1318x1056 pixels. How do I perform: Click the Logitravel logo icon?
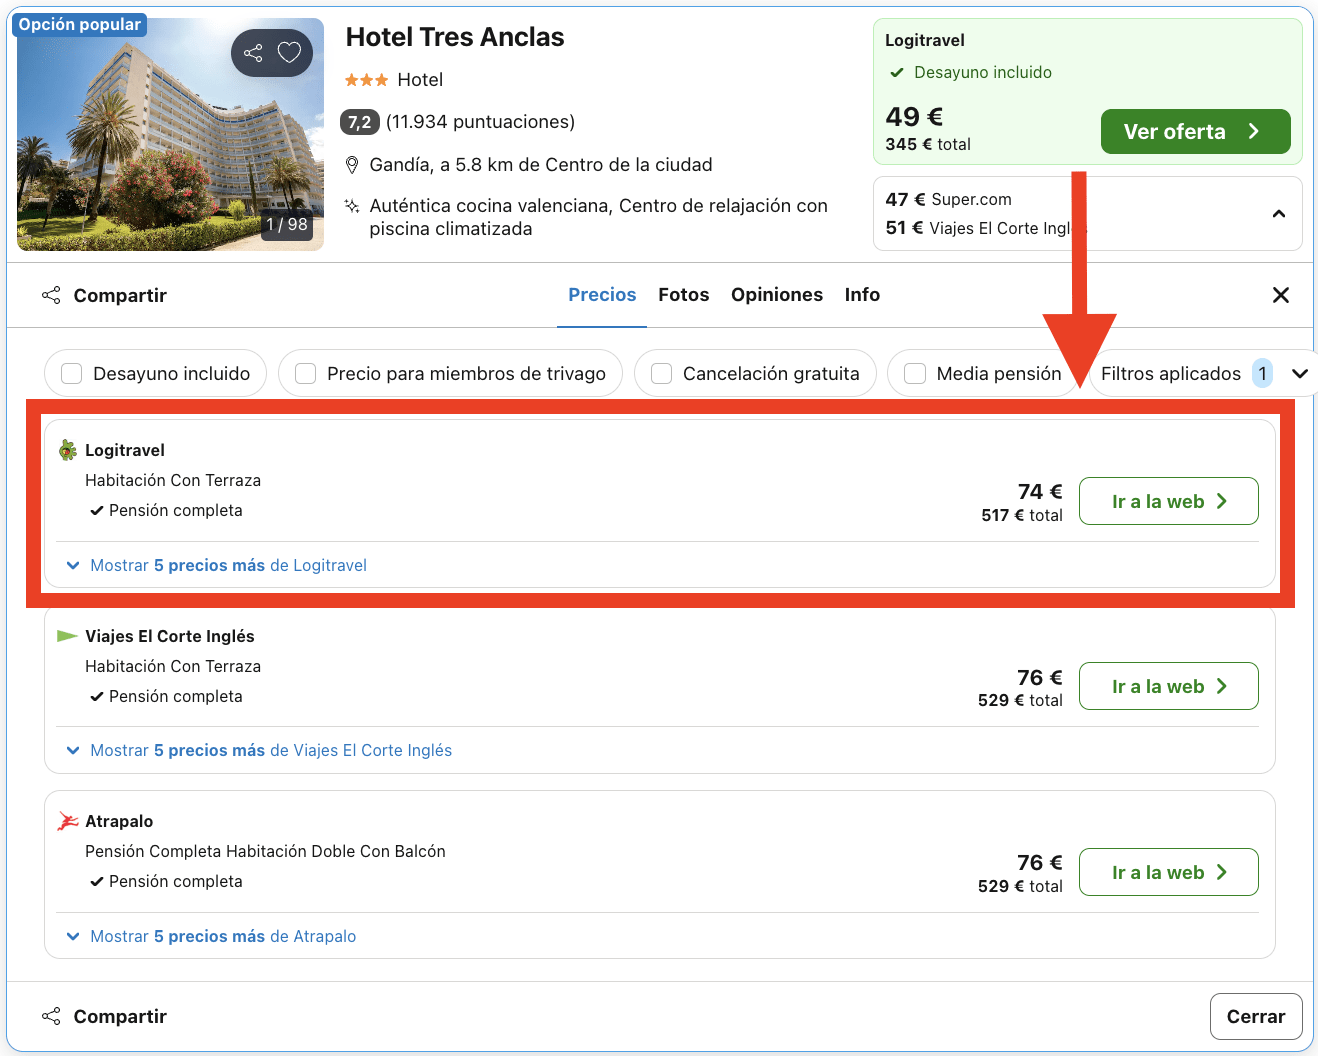pos(68,450)
